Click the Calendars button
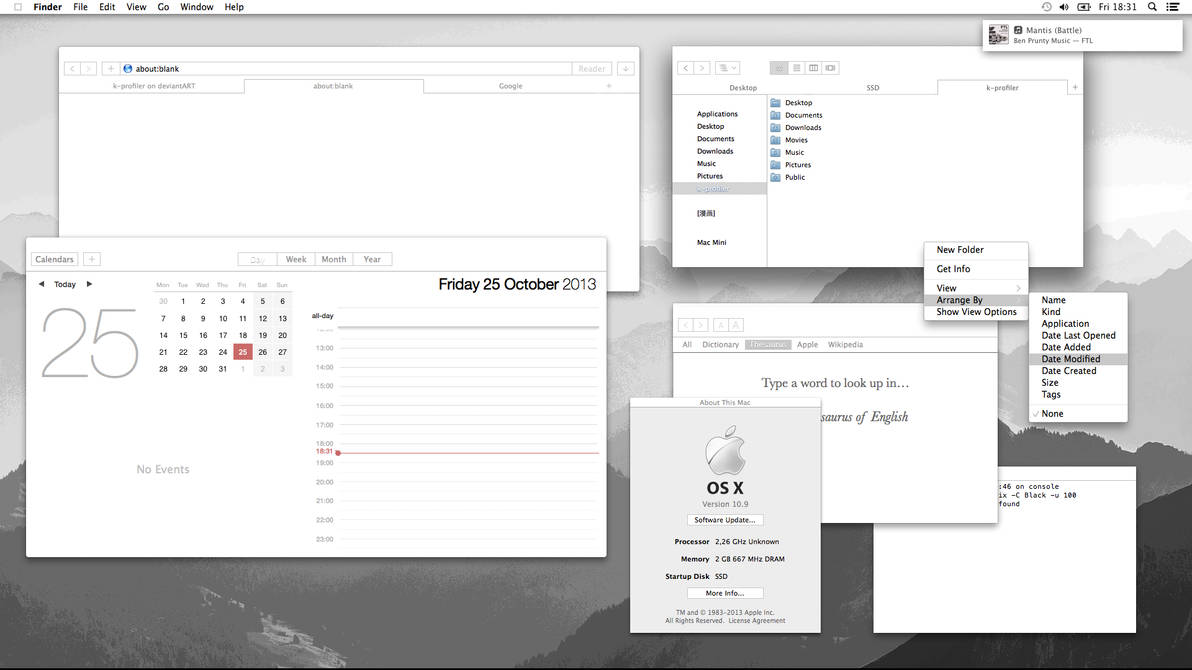 pos(54,259)
